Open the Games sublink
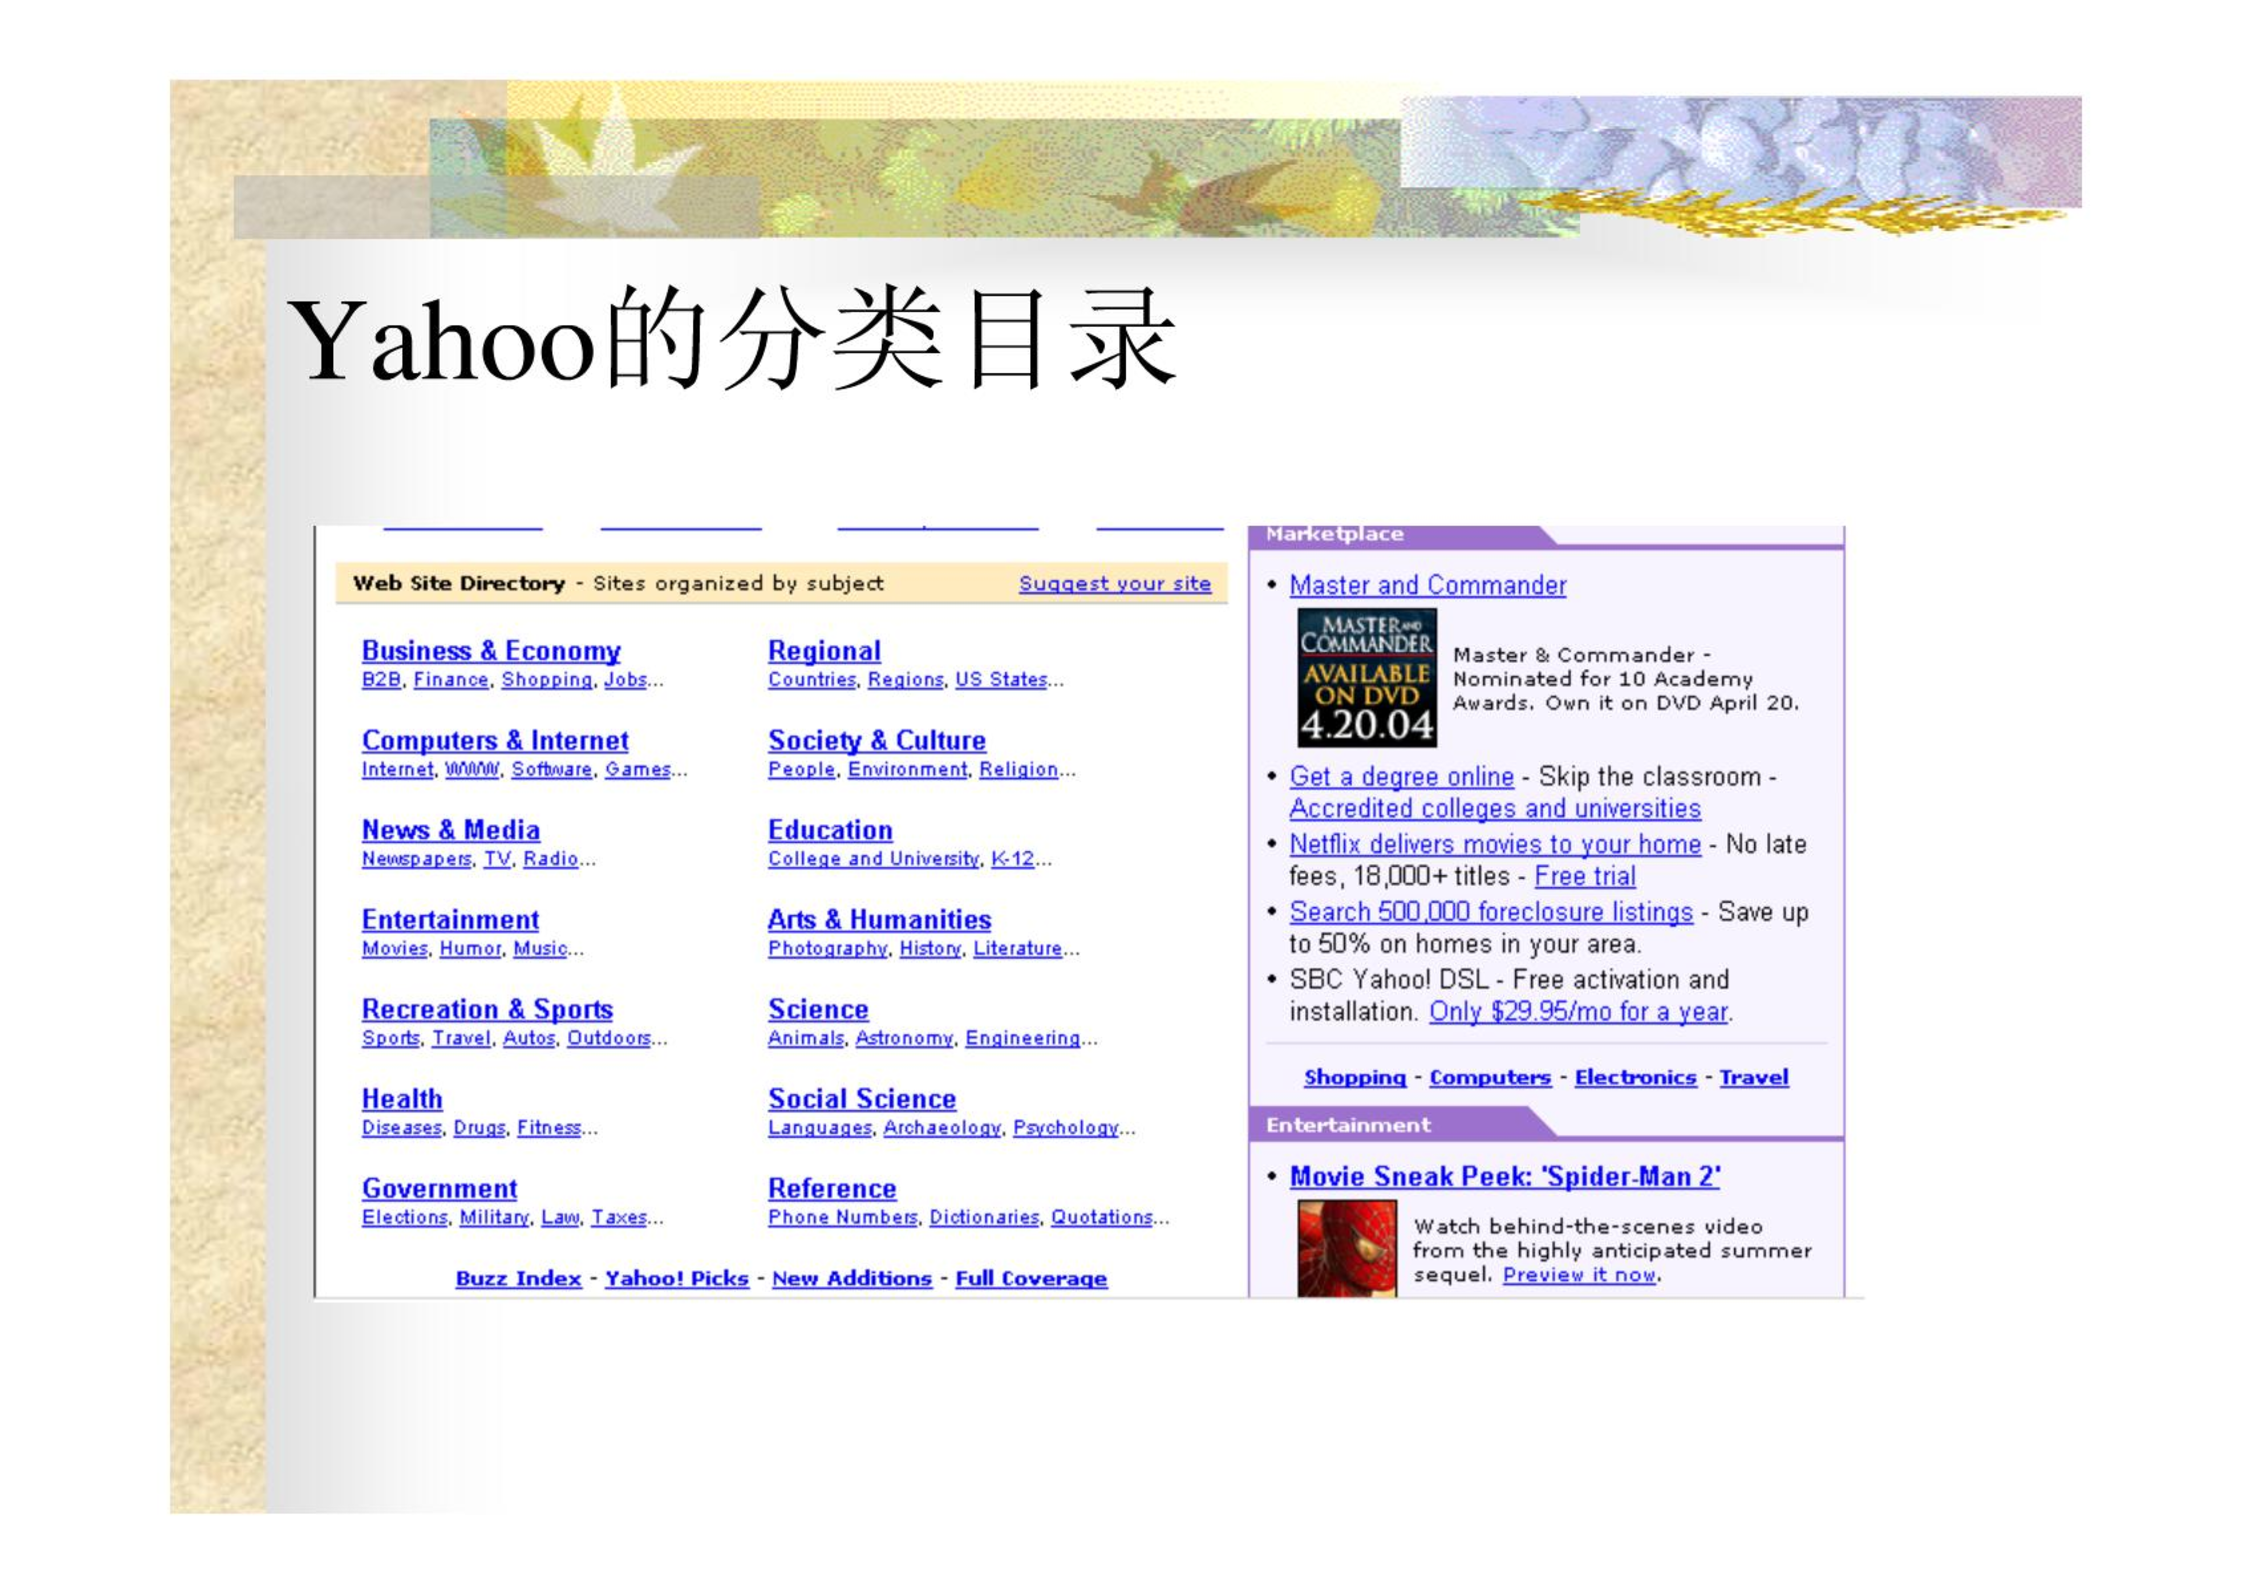This screenshot has width=2252, height=1594. 638,770
